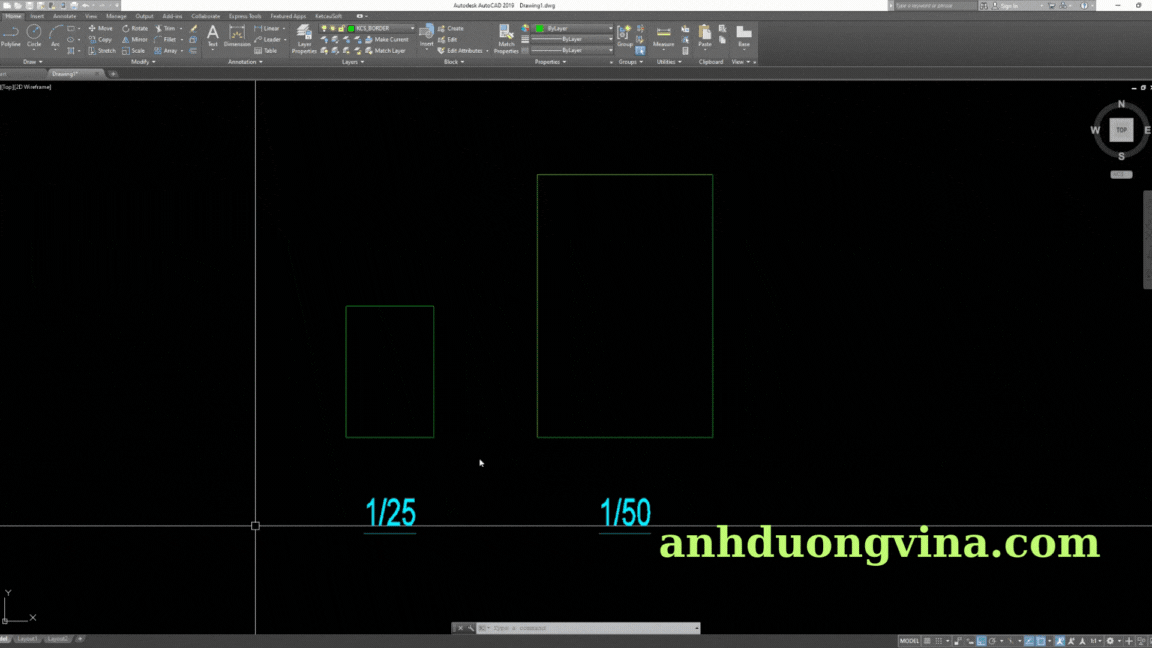
Task: Toggle drawing grid display in status bar
Action: 928,641
